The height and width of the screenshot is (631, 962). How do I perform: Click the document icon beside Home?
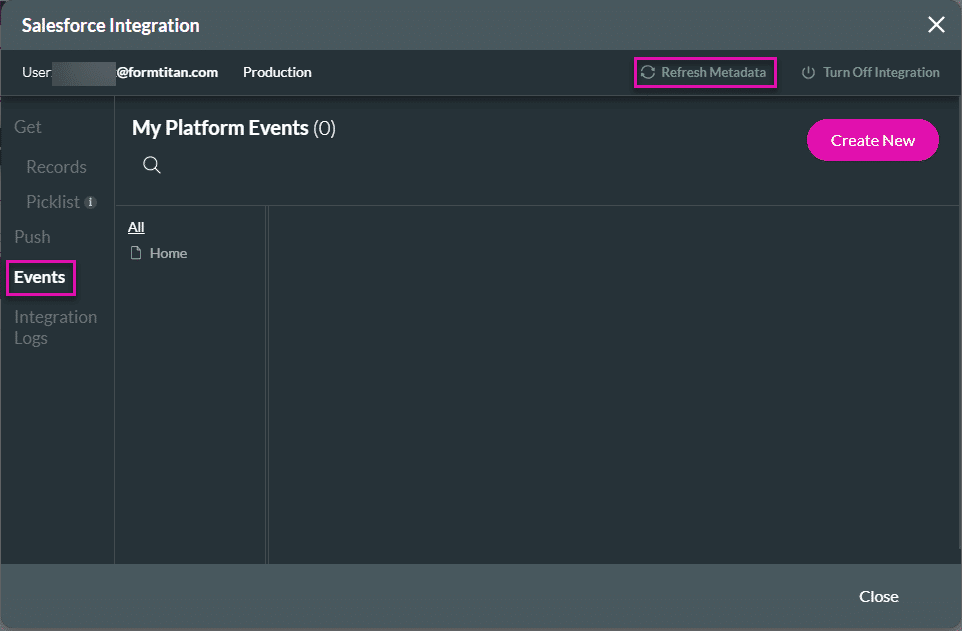(x=137, y=253)
